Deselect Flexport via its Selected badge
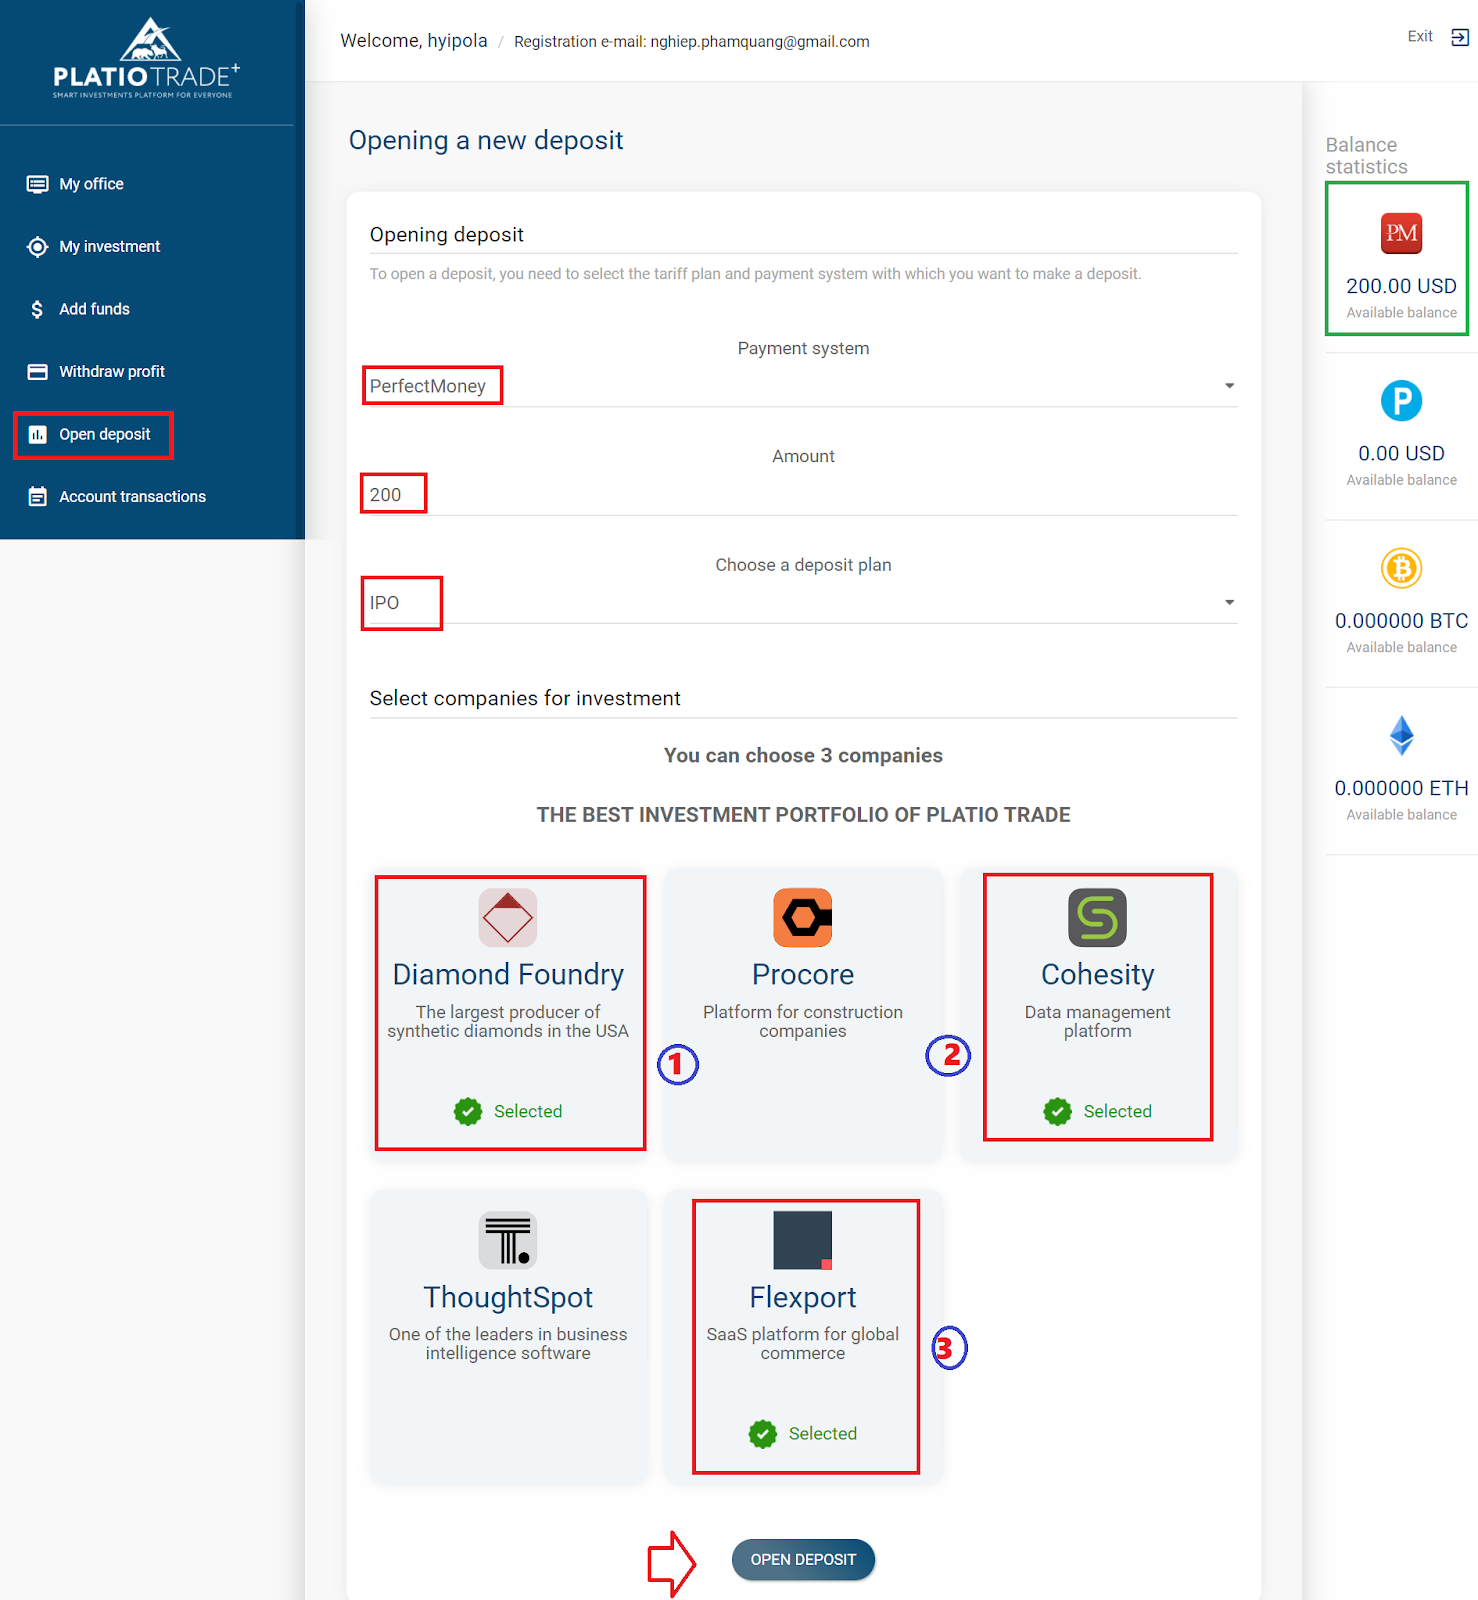1478x1600 pixels. (x=803, y=1434)
